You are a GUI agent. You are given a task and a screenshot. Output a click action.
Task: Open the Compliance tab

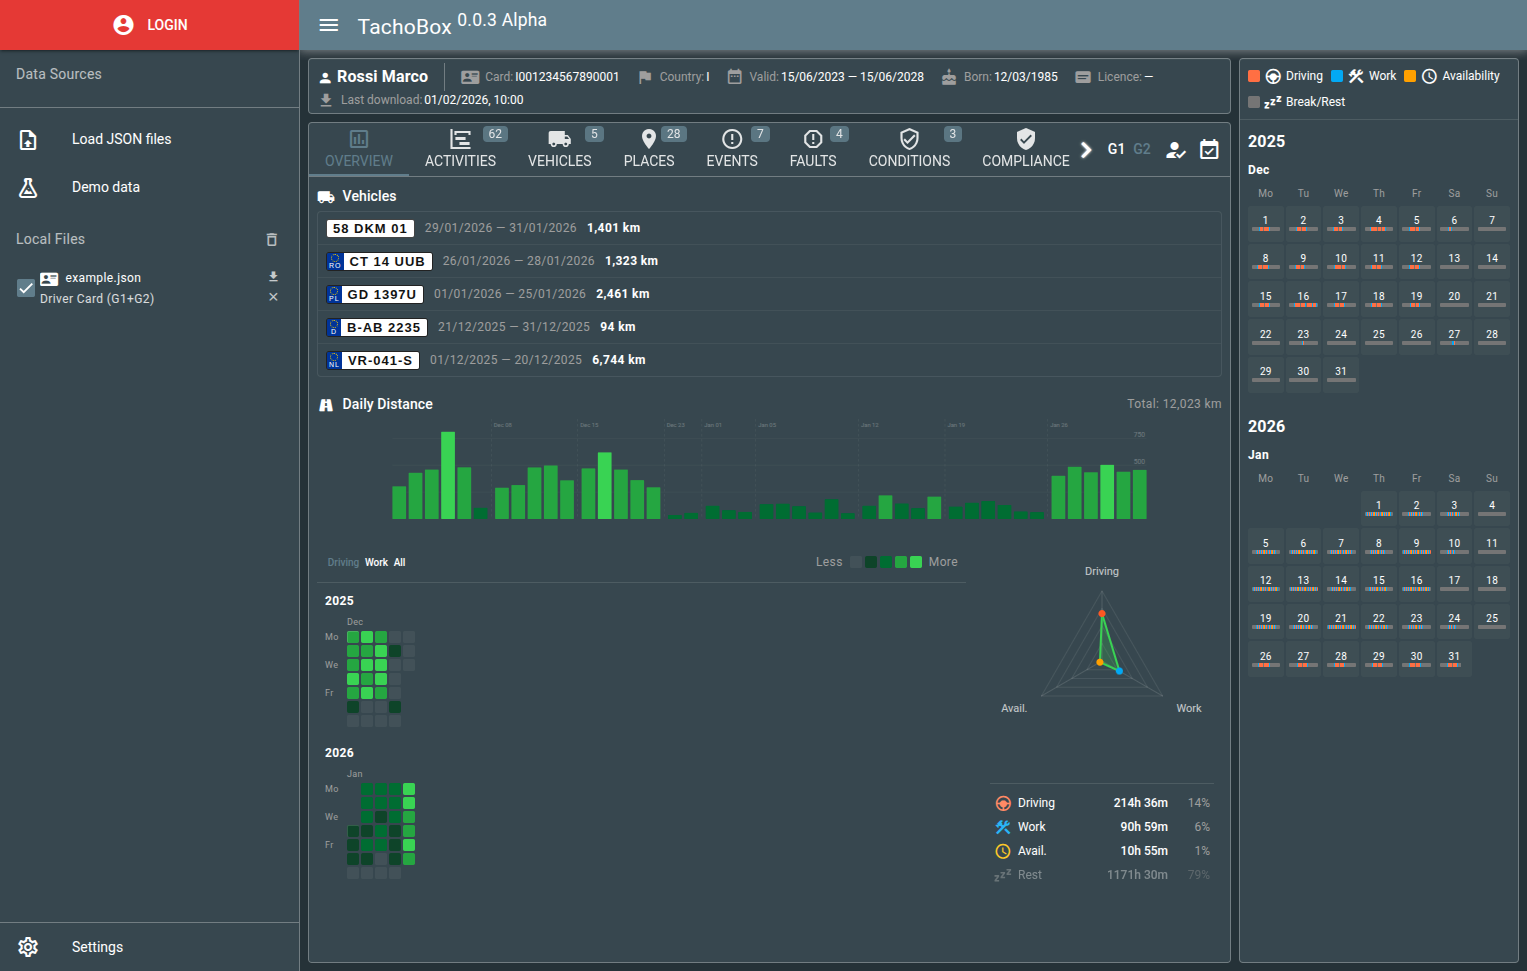(1025, 149)
